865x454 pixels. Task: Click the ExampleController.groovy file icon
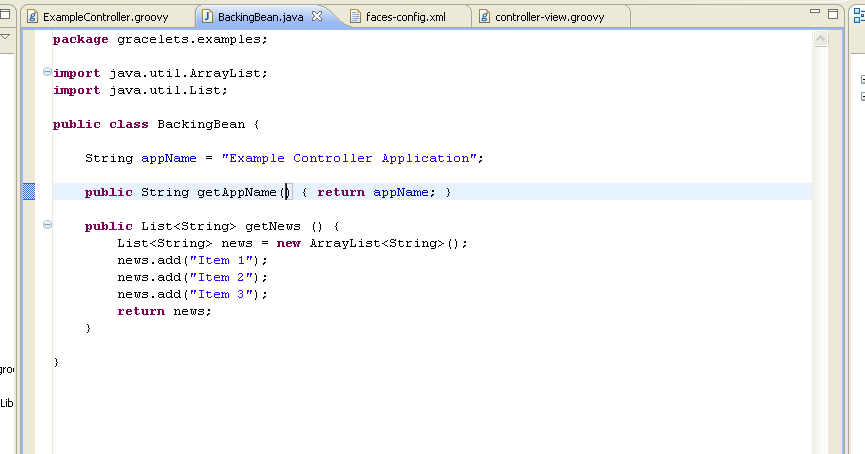coord(33,17)
